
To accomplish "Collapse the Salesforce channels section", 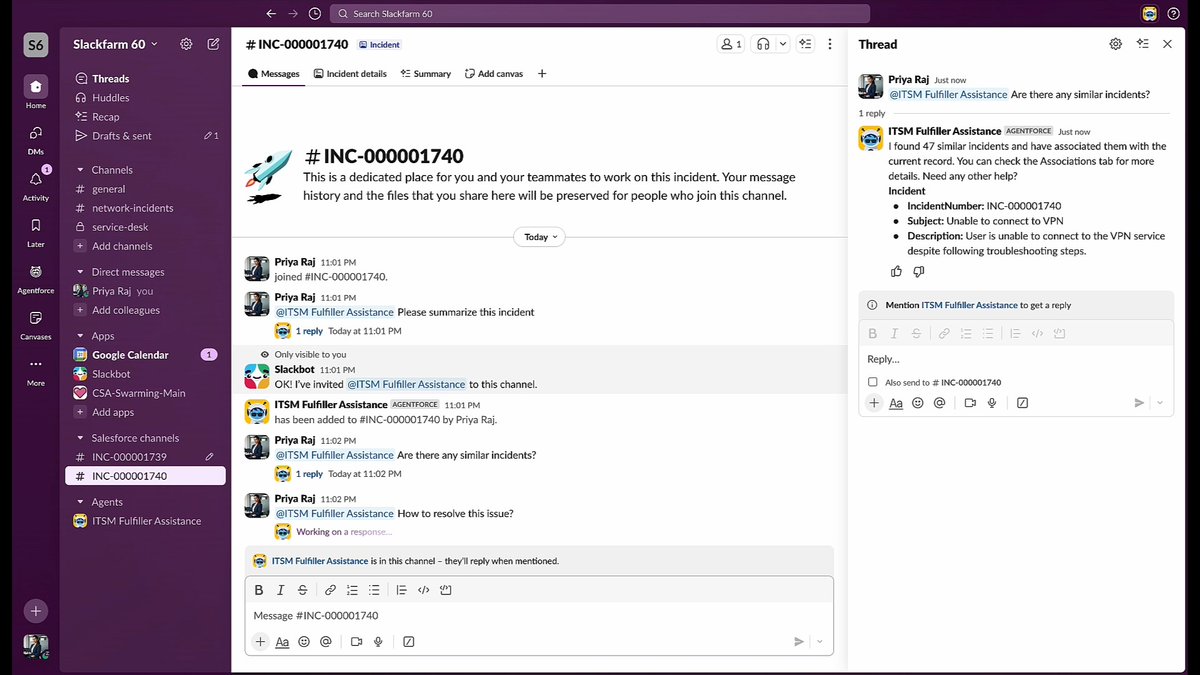I will (81, 438).
